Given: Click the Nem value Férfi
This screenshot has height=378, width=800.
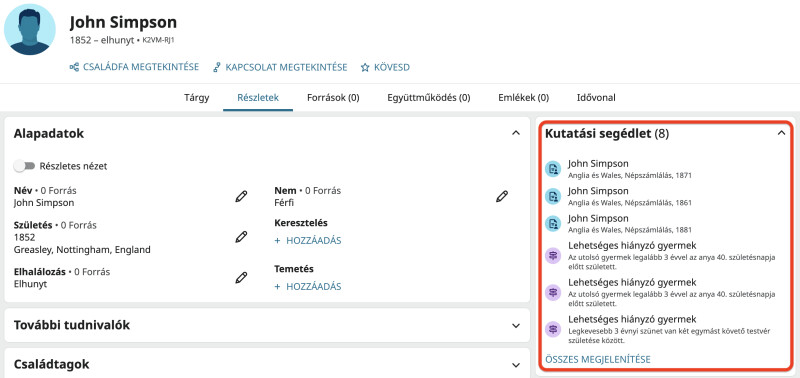Looking at the screenshot, I should click(x=284, y=203).
